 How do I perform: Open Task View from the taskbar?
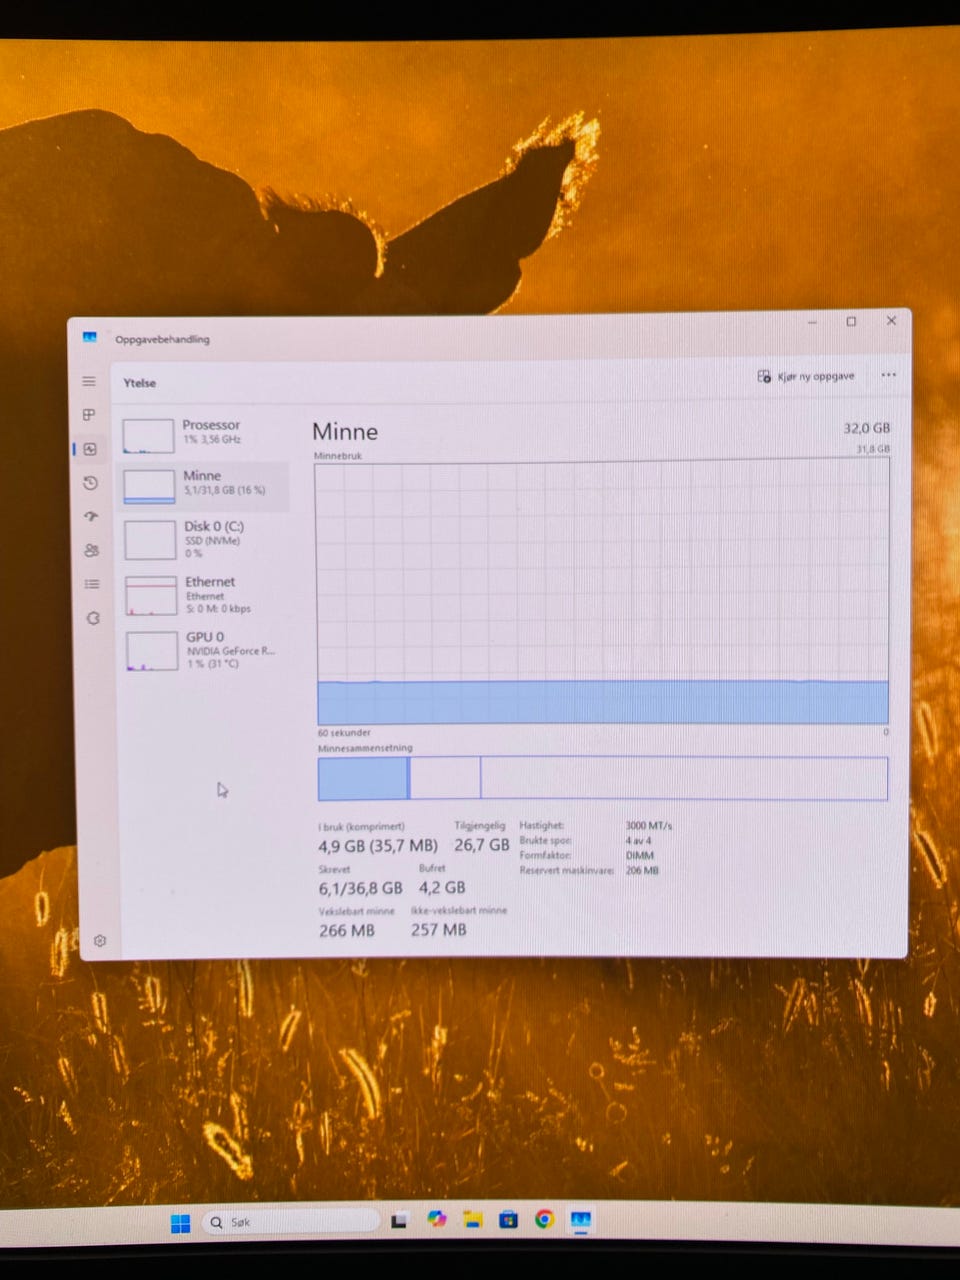click(399, 1221)
